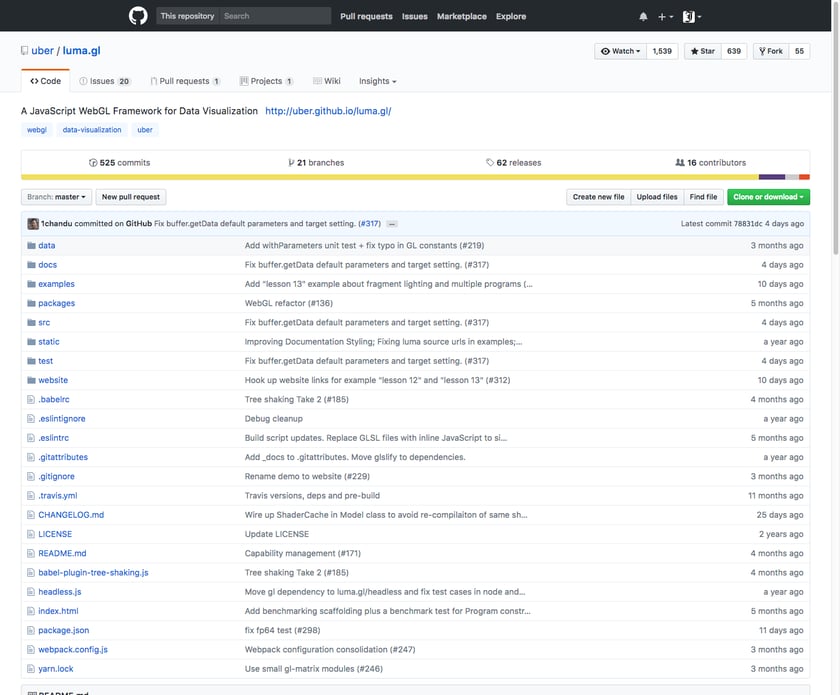Go to Marketplace in top bar
This screenshot has width=840, height=695.
(x=462, y=17)
